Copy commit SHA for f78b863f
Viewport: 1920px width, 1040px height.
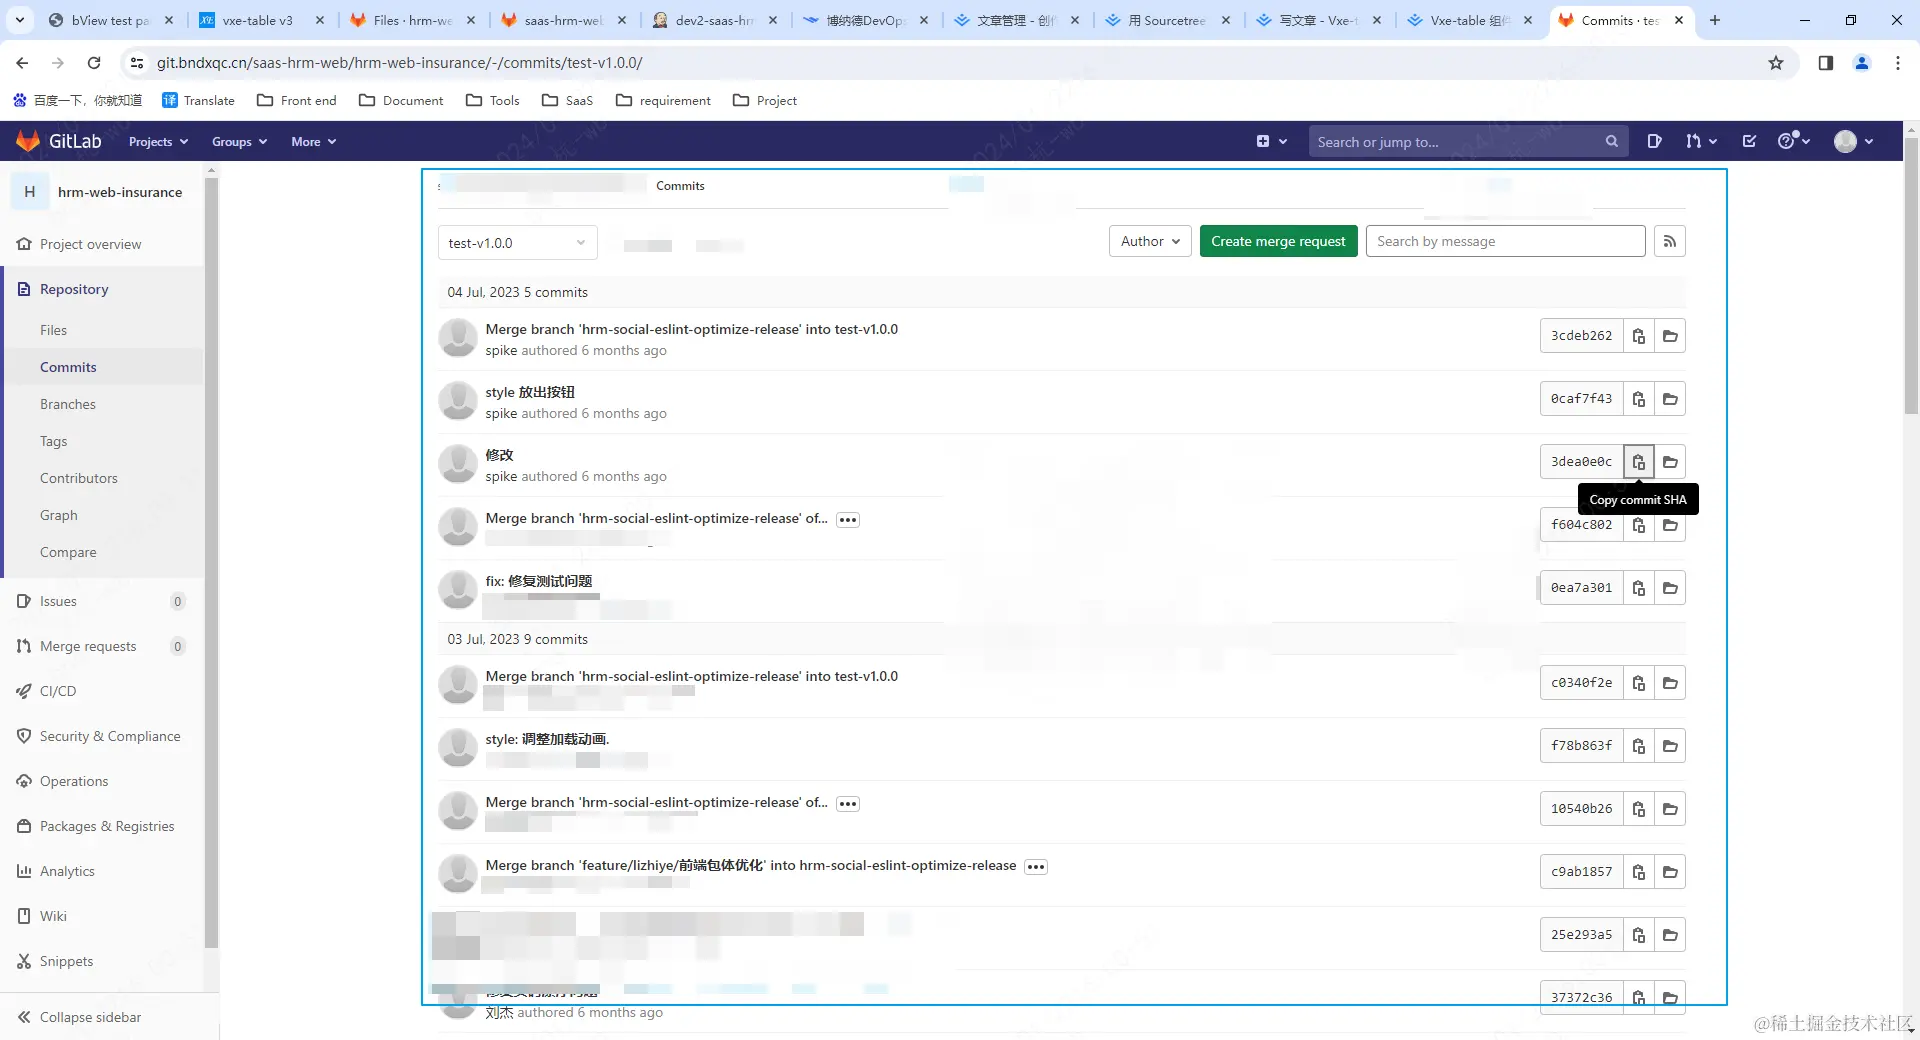coord(1638,746)
